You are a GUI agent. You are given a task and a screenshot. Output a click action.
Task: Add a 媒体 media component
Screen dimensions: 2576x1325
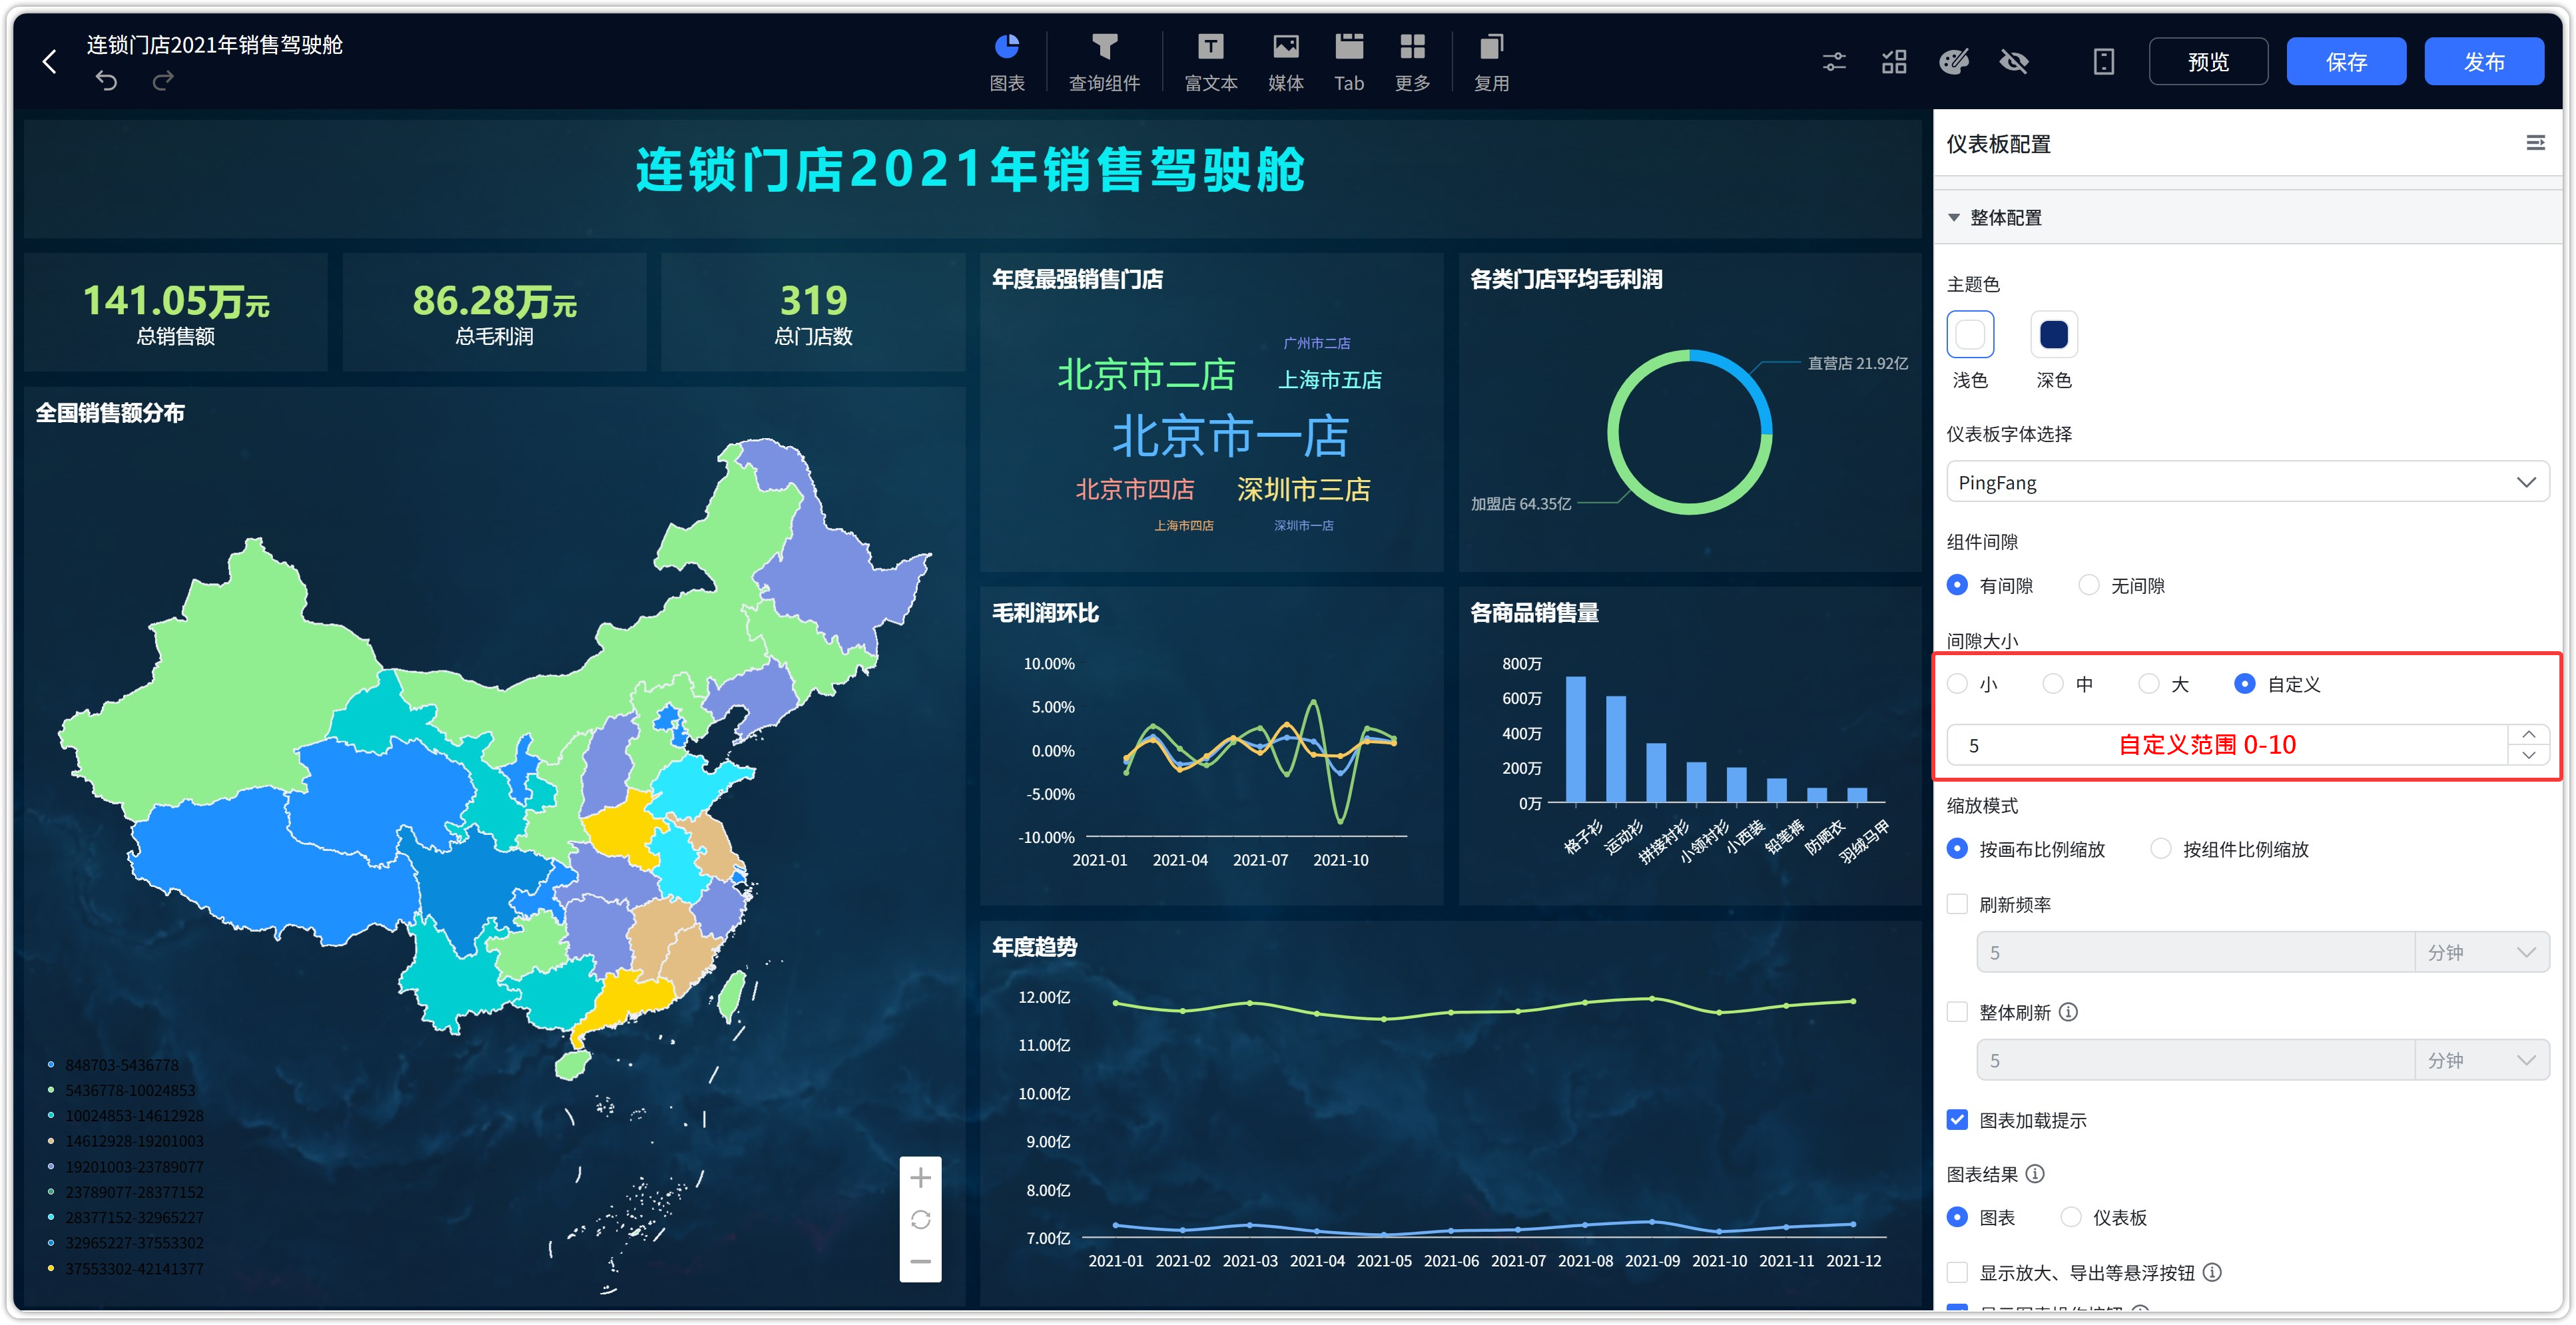(1285, 62)
